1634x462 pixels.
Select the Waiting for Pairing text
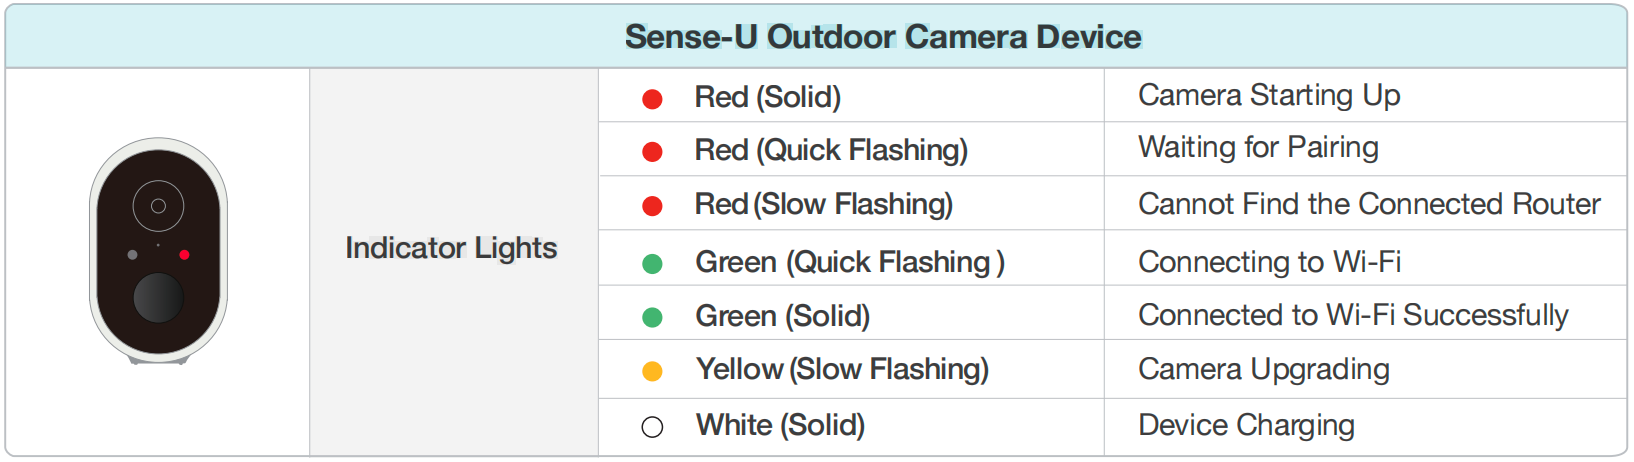(x=1258, y=148)
